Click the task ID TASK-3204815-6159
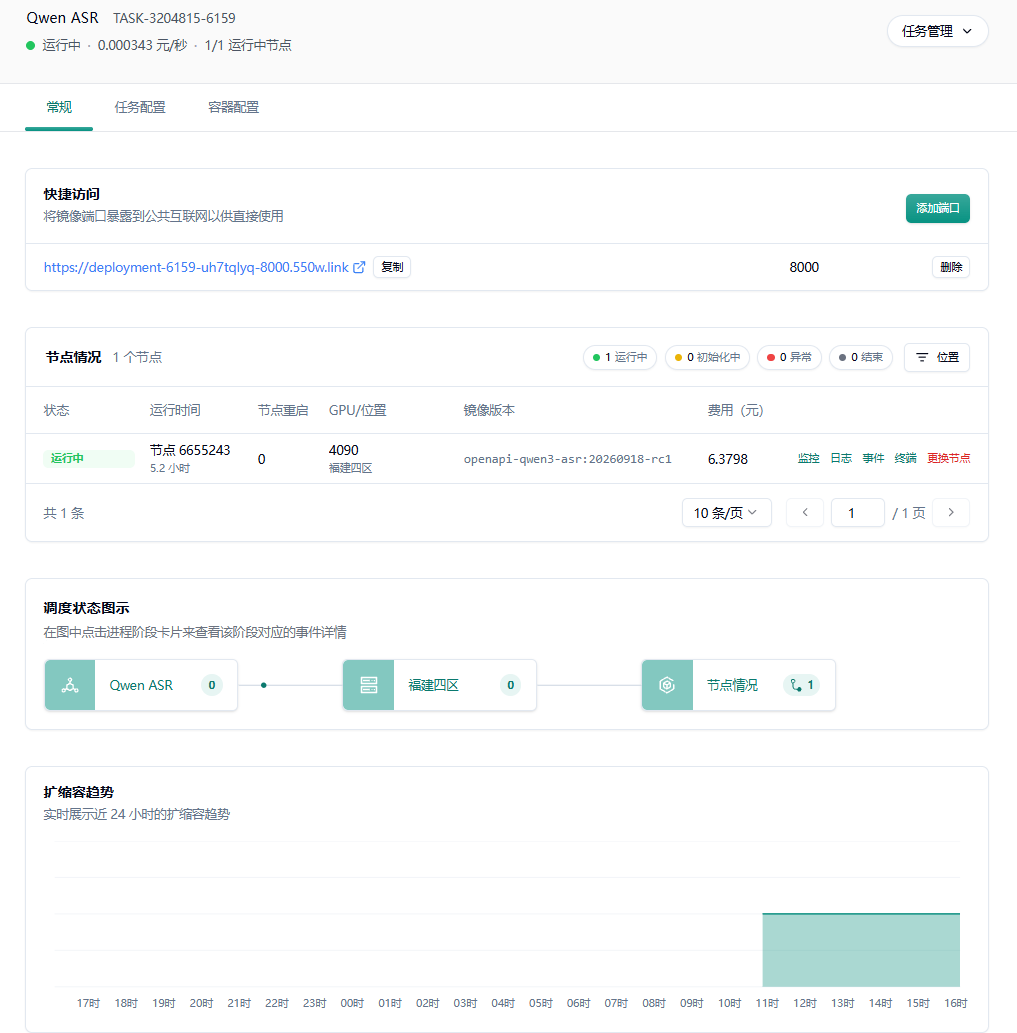The width and height of the screenshot is (1017, 1033). 174,18
